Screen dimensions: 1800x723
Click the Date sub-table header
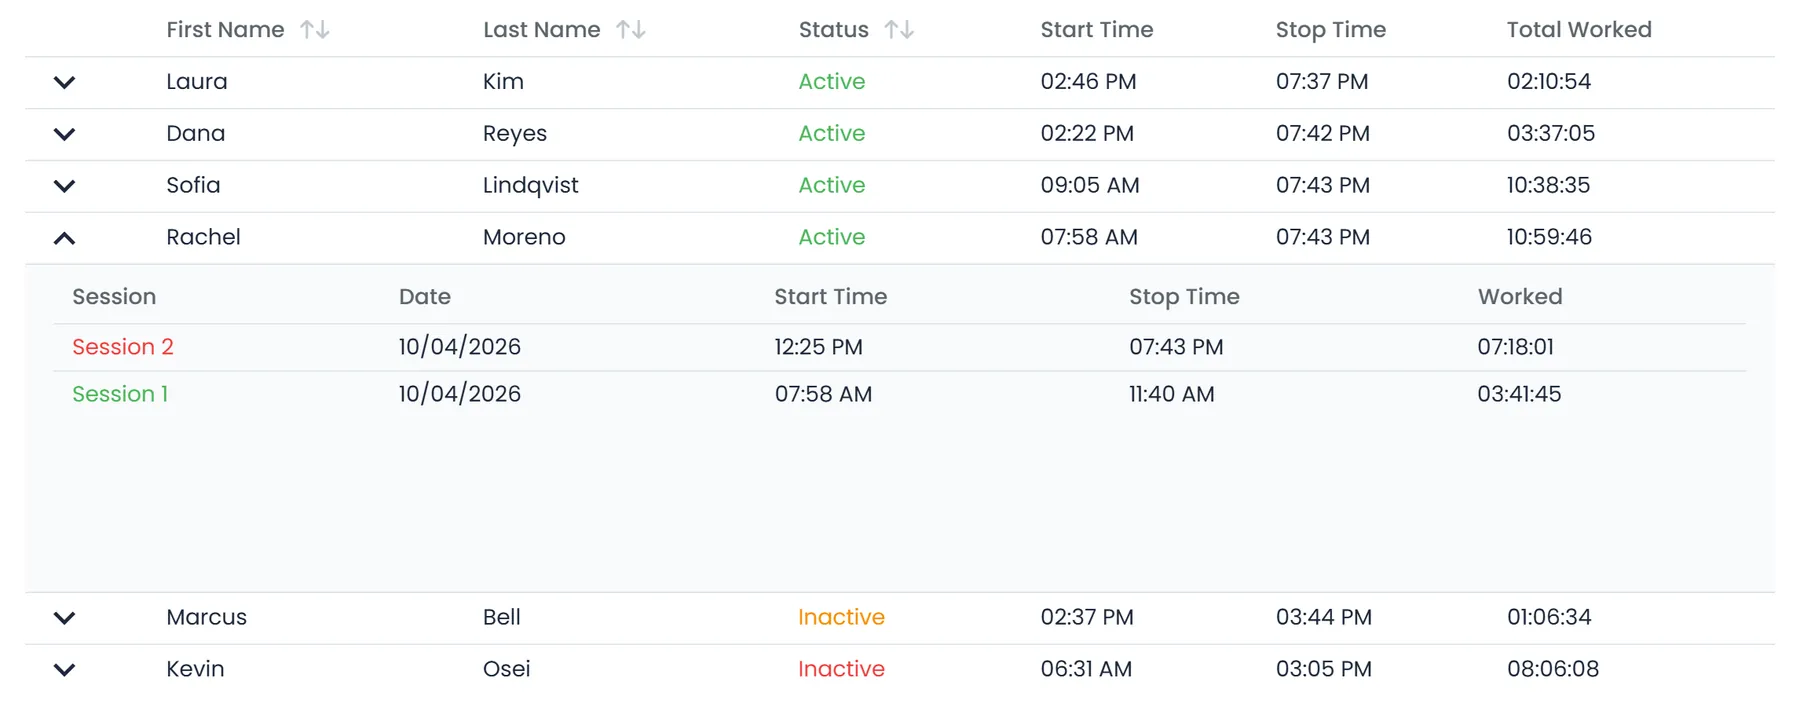click(x=425, y=297)
